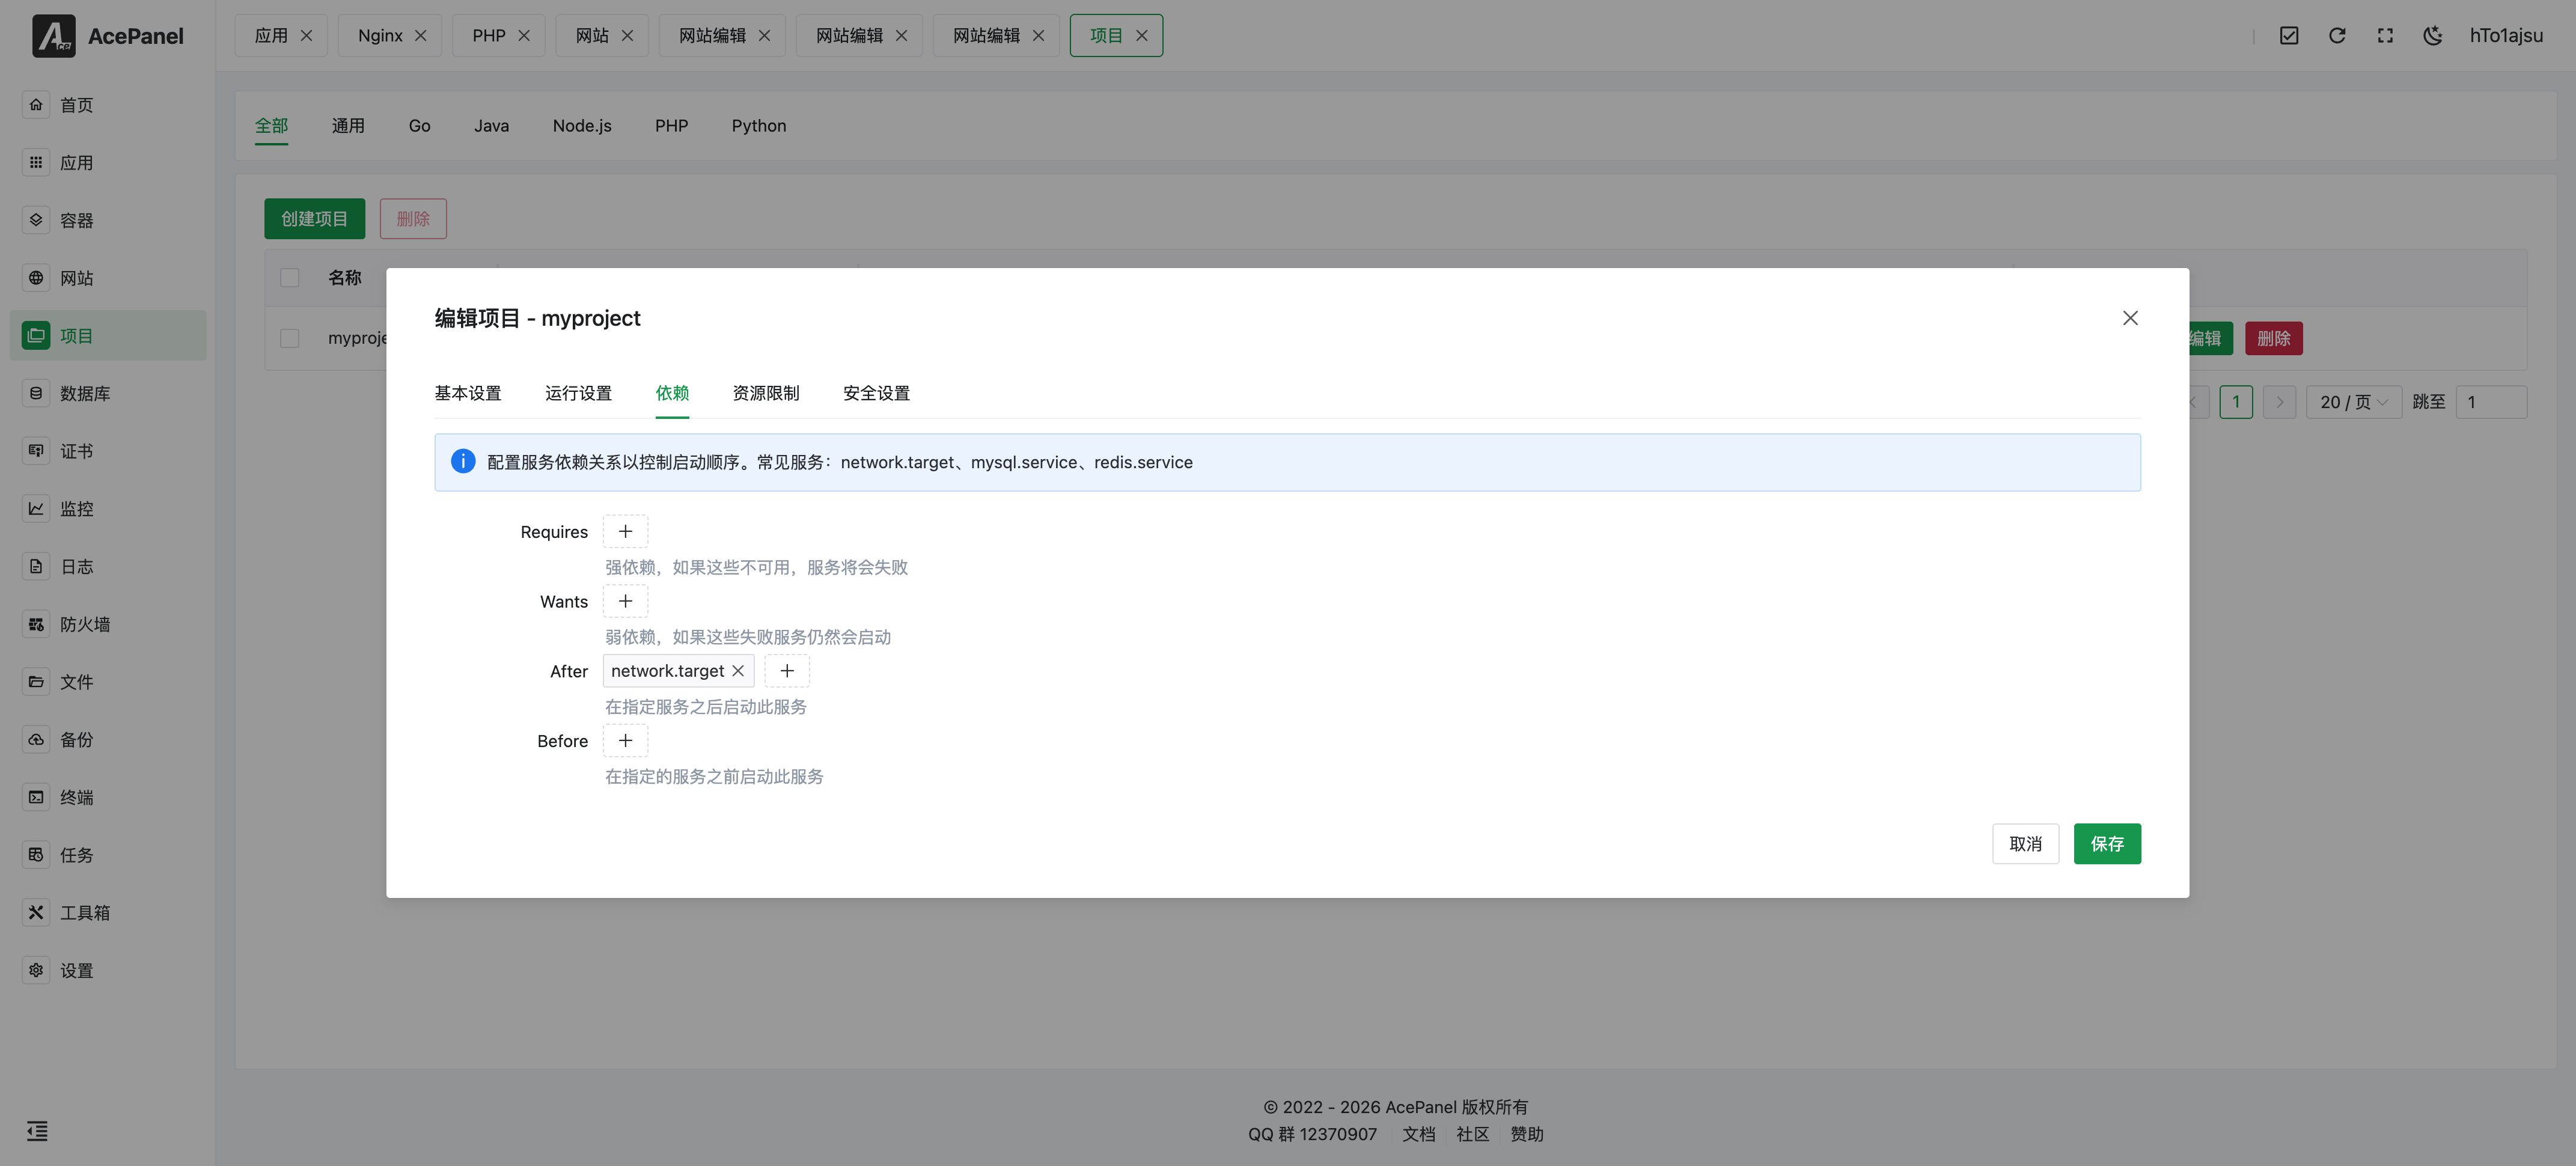Close the Nginx top tab
This screenshot has width=2576, height=1166.
click(420, 36)
